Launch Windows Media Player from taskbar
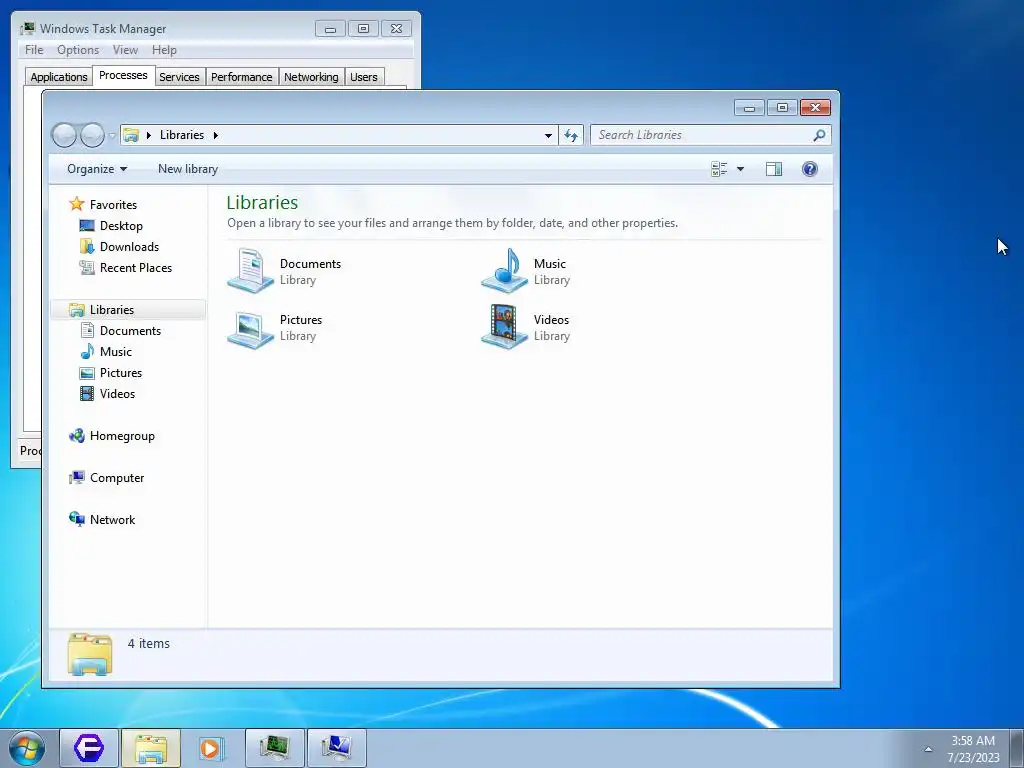1024x768 pixels. coord(212,748)
